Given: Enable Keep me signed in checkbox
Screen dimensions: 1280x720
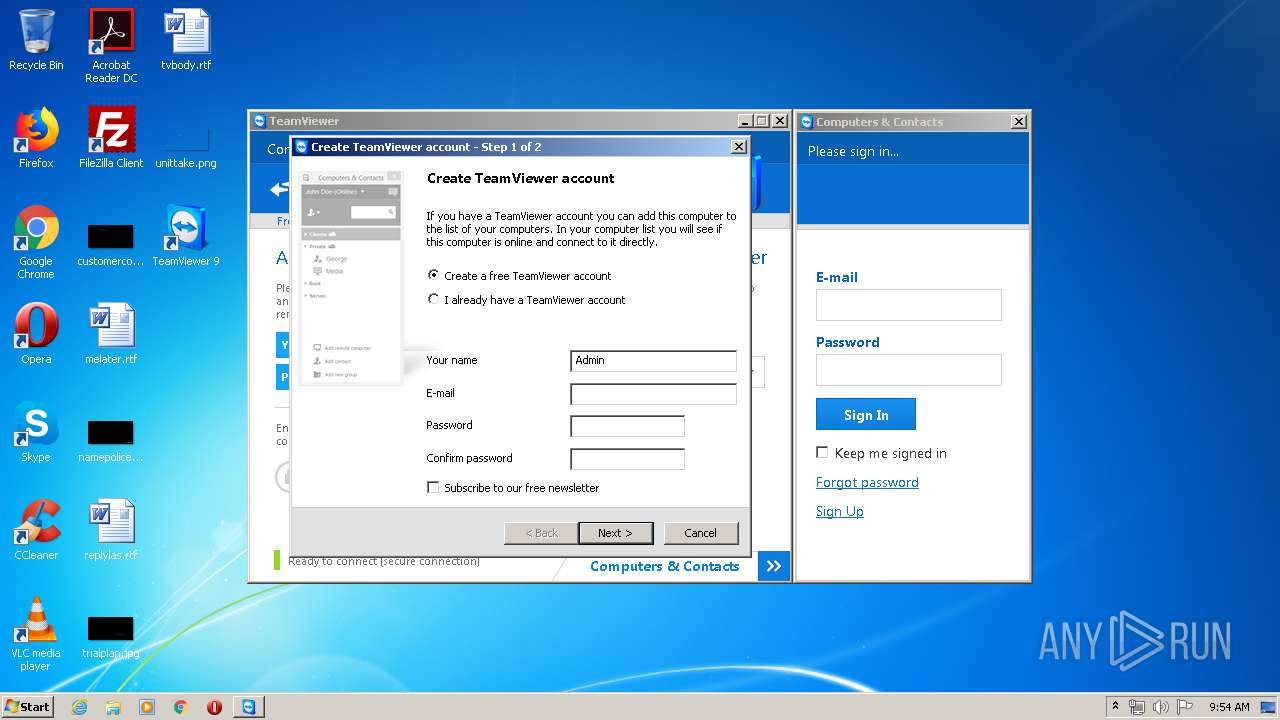Looking at the screenshot, I should (822, 453).
